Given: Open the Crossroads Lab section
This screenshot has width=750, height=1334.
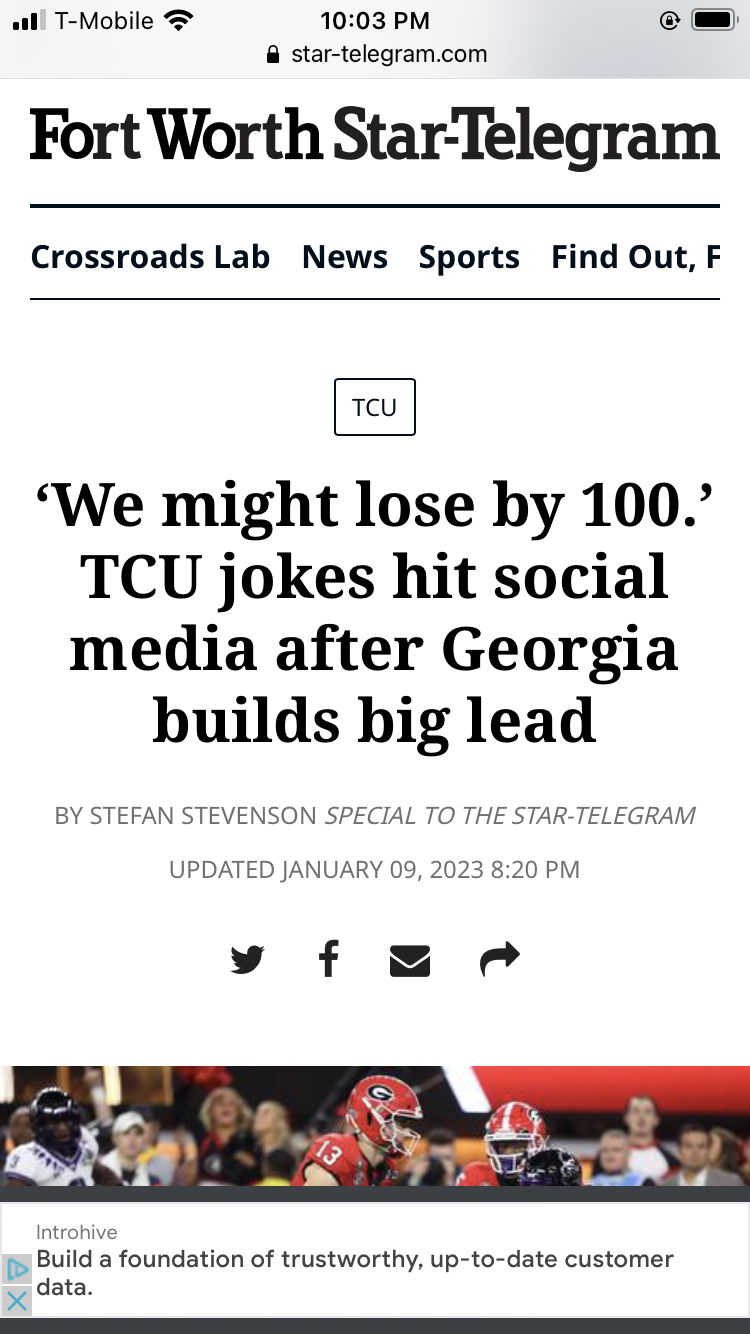Looking at the screenshot, I should coord(150,257).
